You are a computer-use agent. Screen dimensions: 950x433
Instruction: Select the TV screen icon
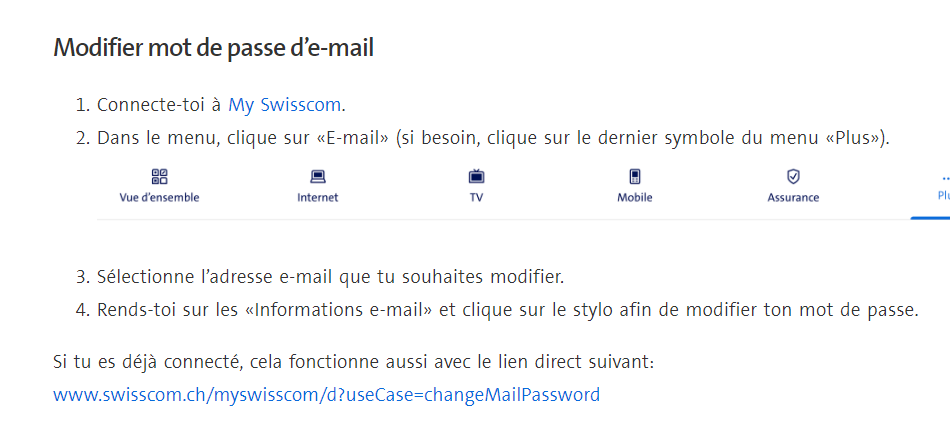coord(476,177)
